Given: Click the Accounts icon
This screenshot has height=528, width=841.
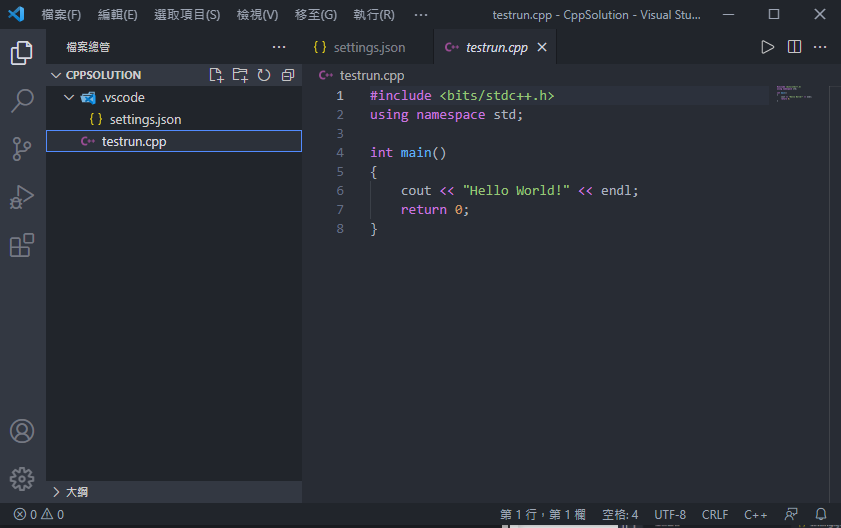Looking at the screenshot, I should [22, 431].
